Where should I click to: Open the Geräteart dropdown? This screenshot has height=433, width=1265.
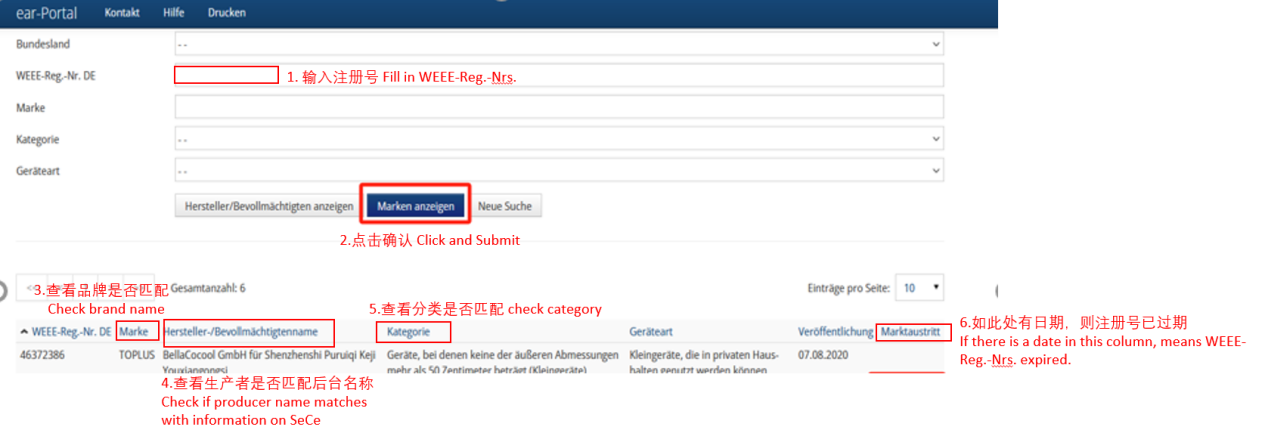(558, 171)
